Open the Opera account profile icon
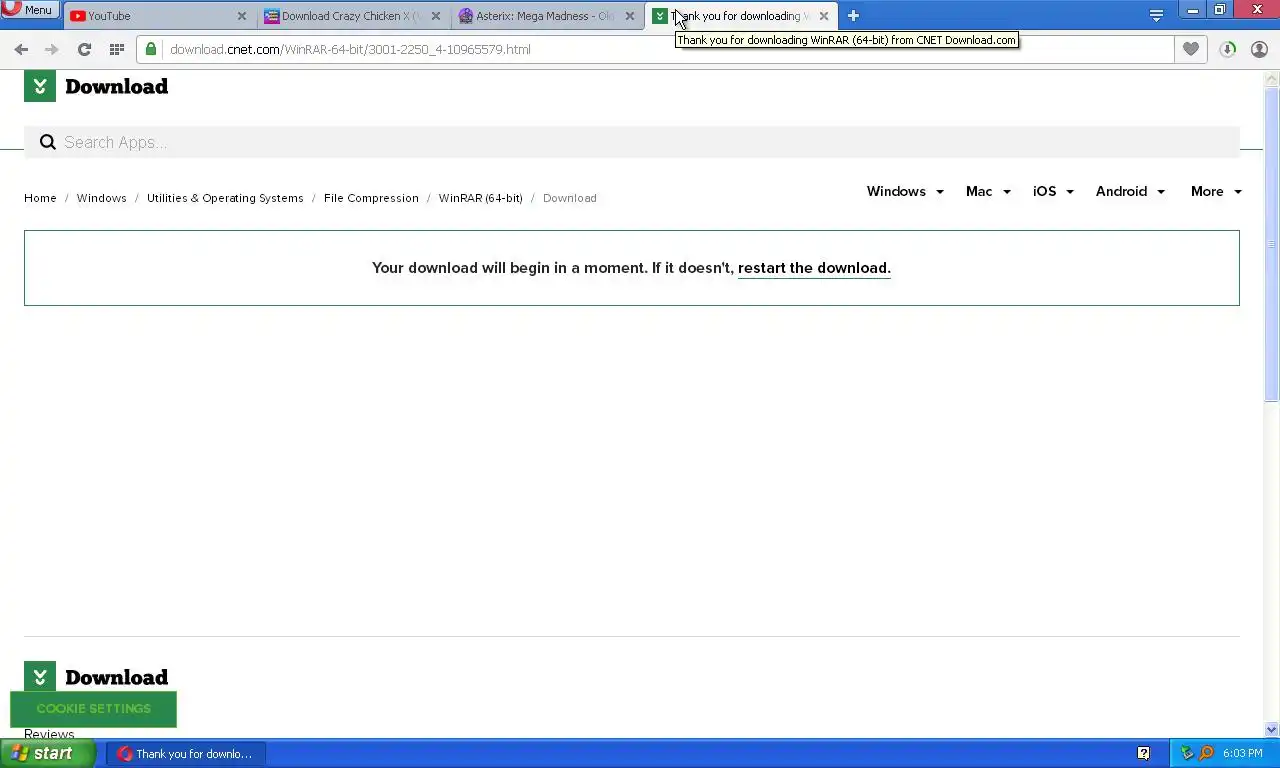1280x768 pixels. pyautogui.click(x=1259, y=49)
